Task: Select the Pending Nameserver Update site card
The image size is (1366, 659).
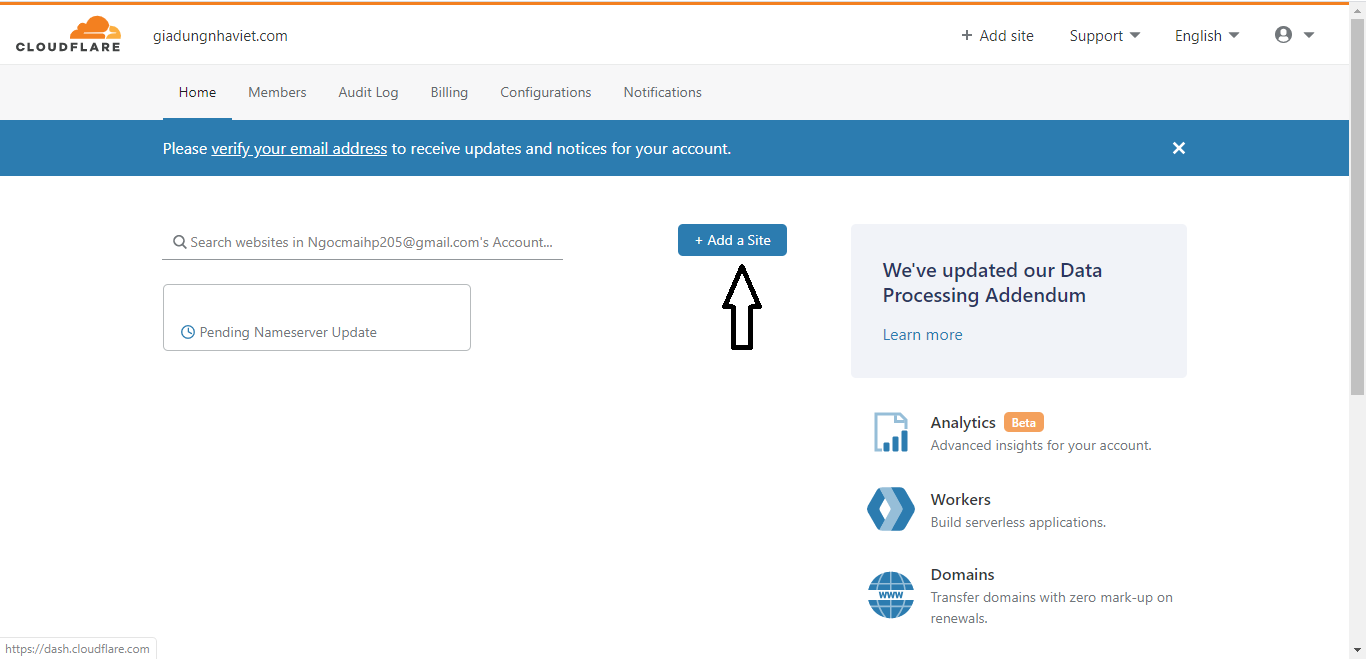Action: [316, 317]
